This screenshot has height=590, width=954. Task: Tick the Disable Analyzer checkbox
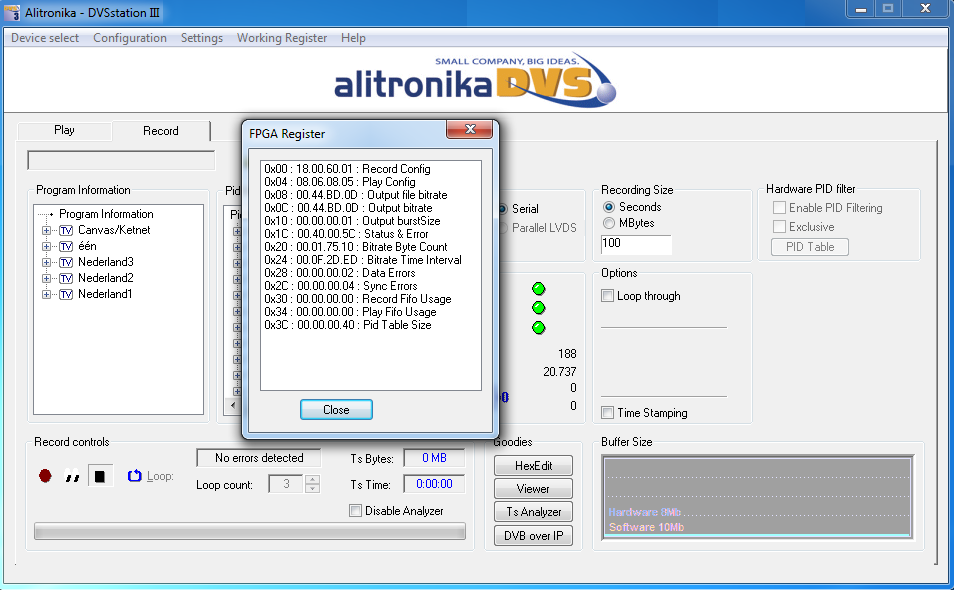[356, 511]
